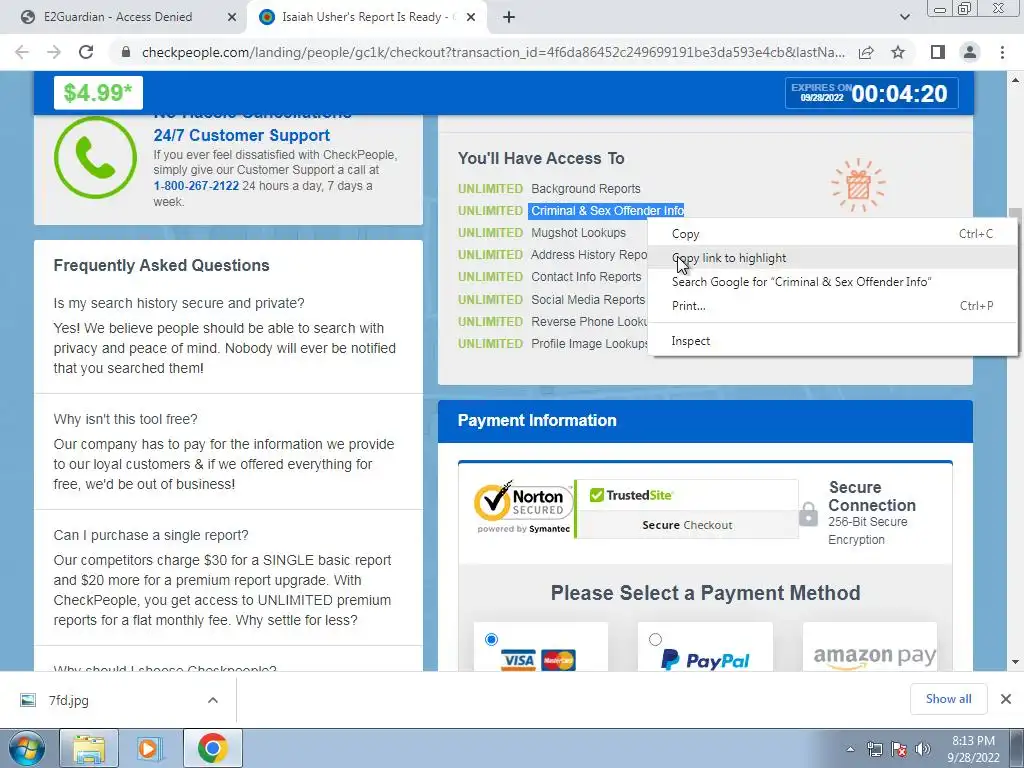Click the Norton Secured badge

tap(523, 508)
